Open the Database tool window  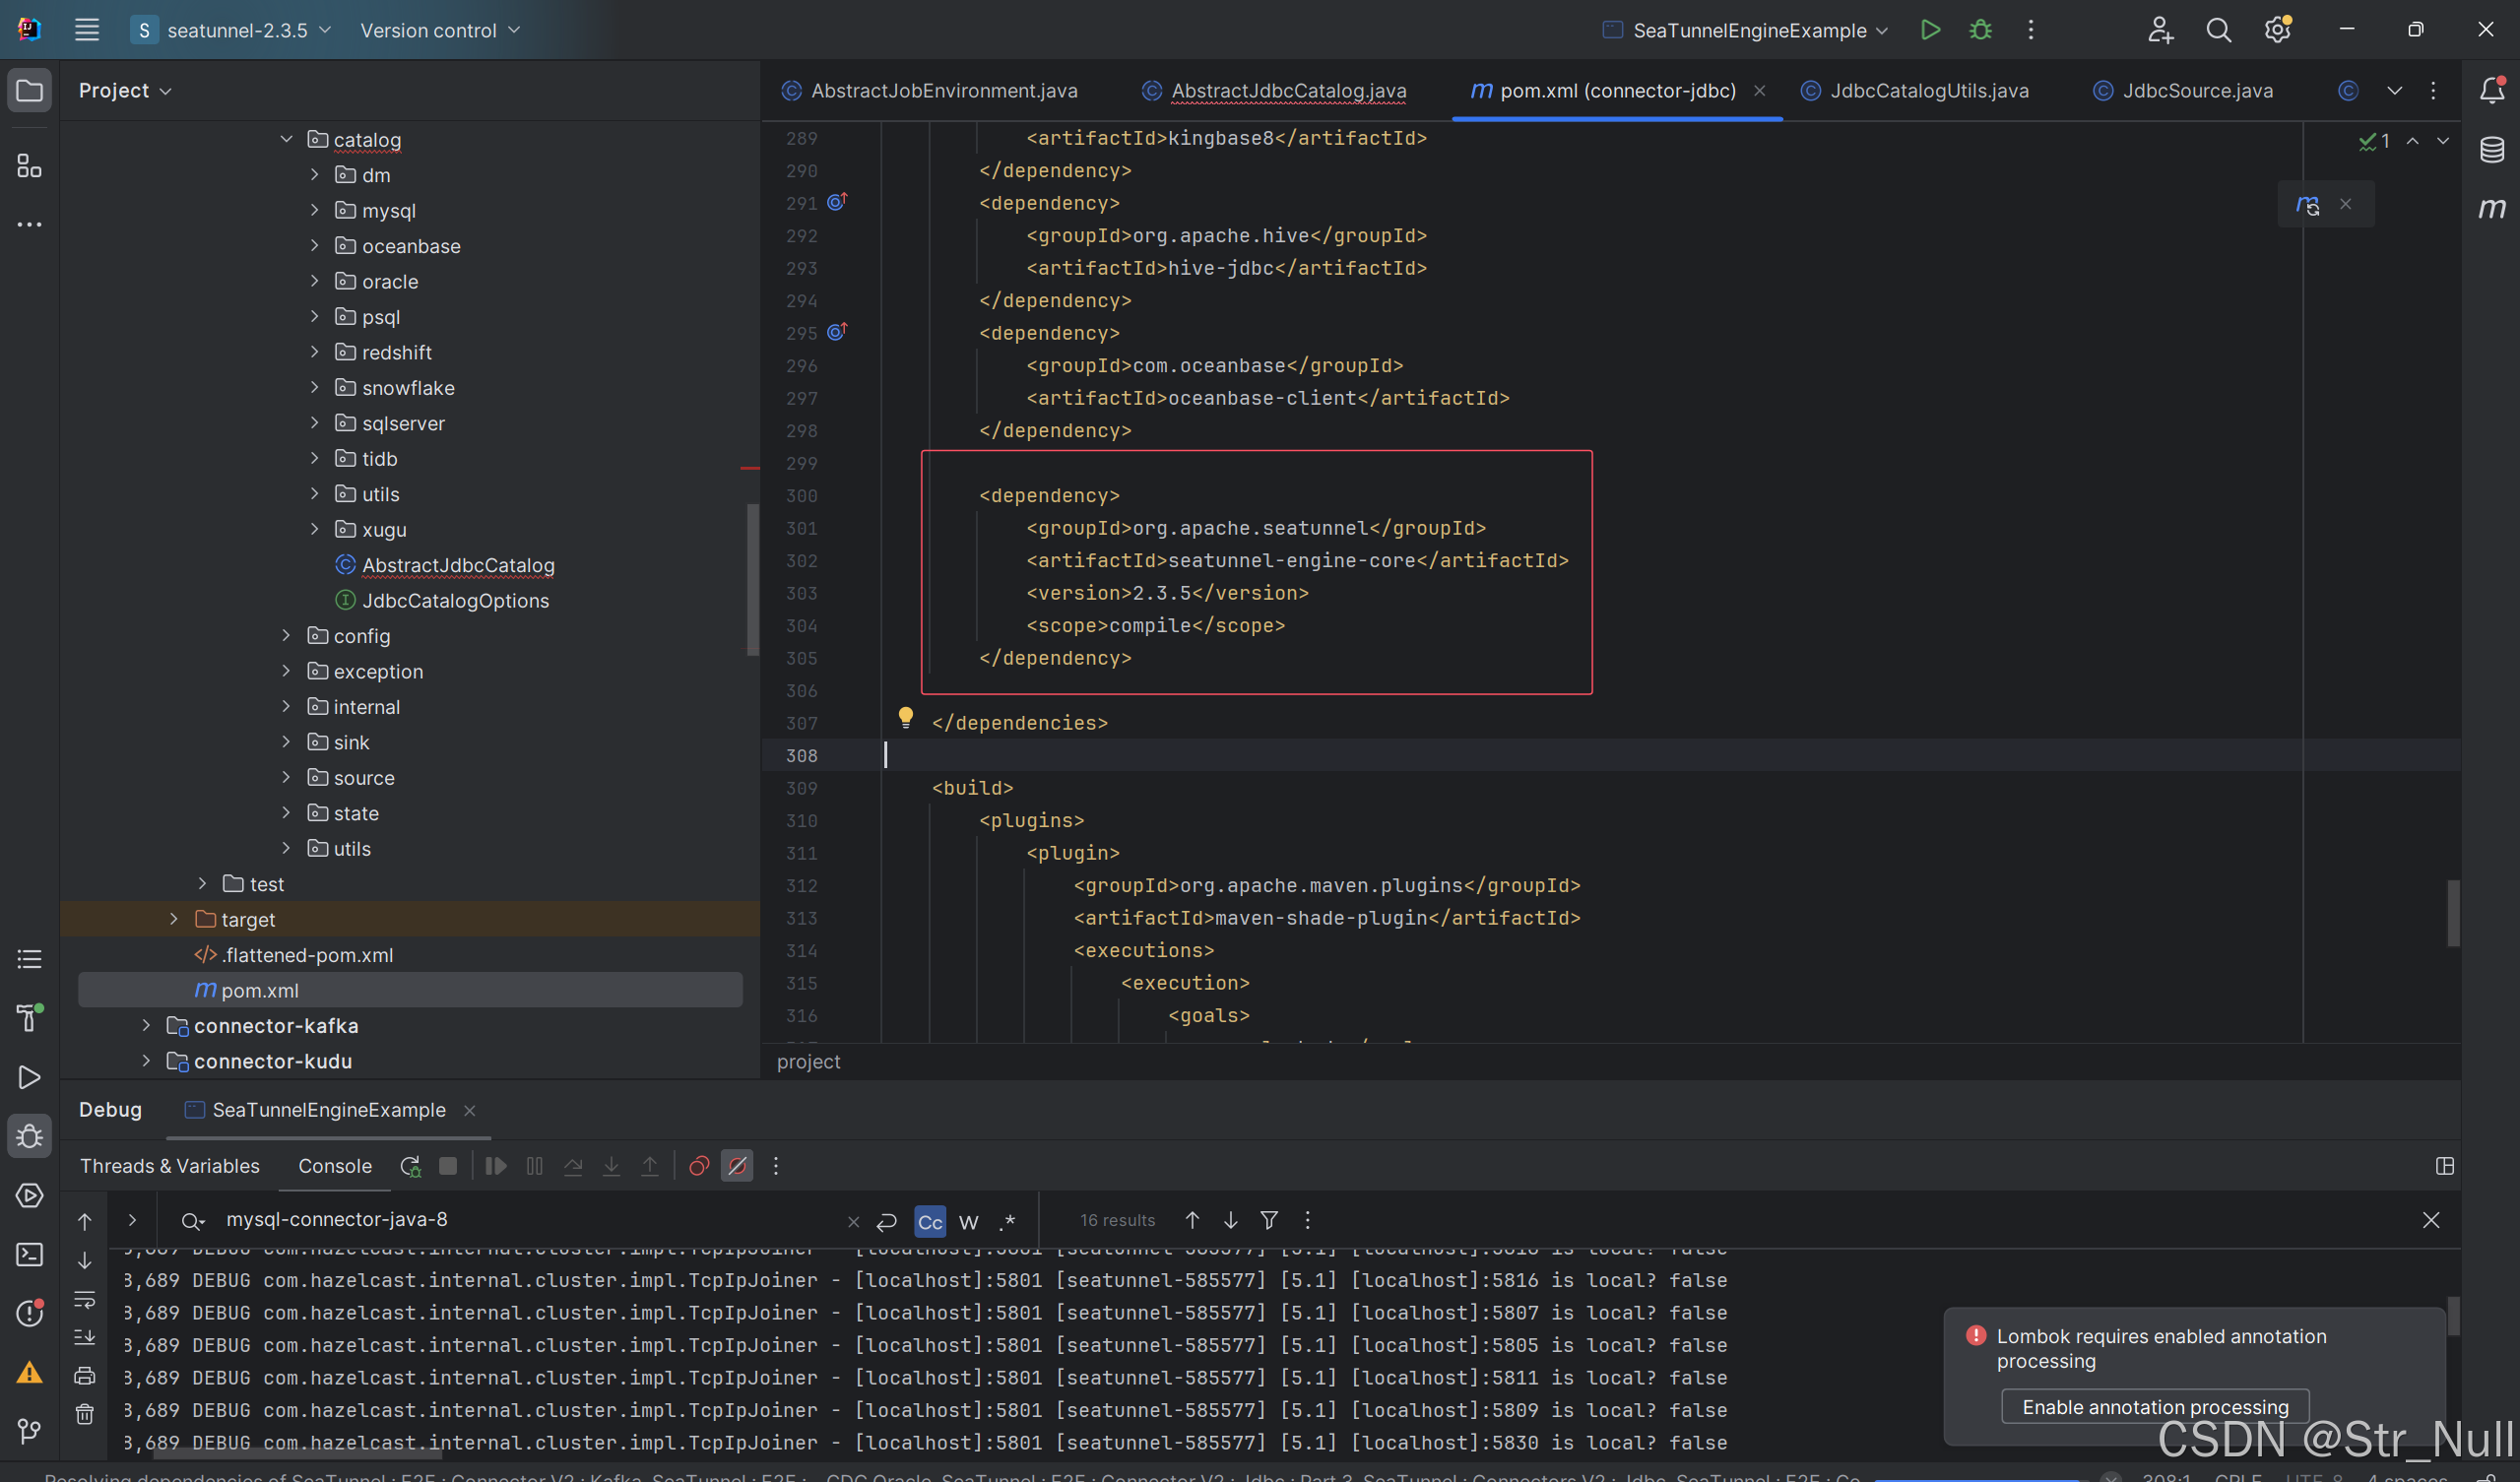[2492, 150]
